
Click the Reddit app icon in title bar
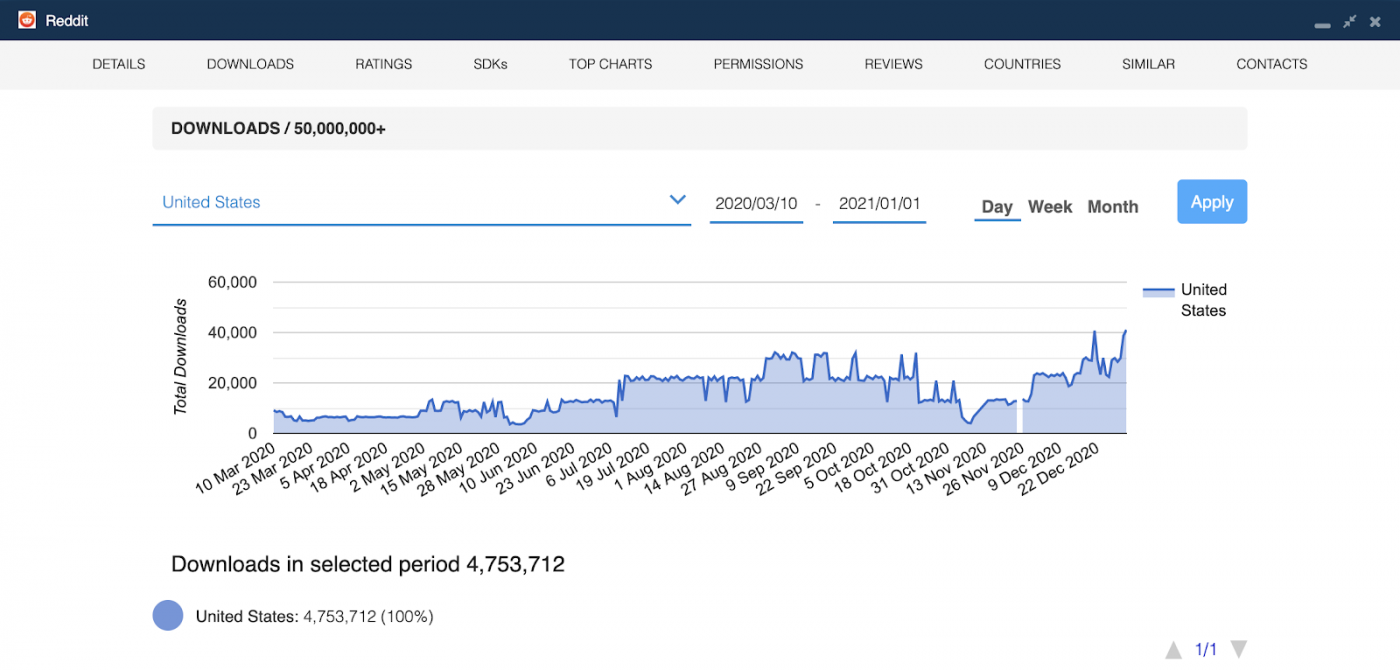click(x=25, y=19)
